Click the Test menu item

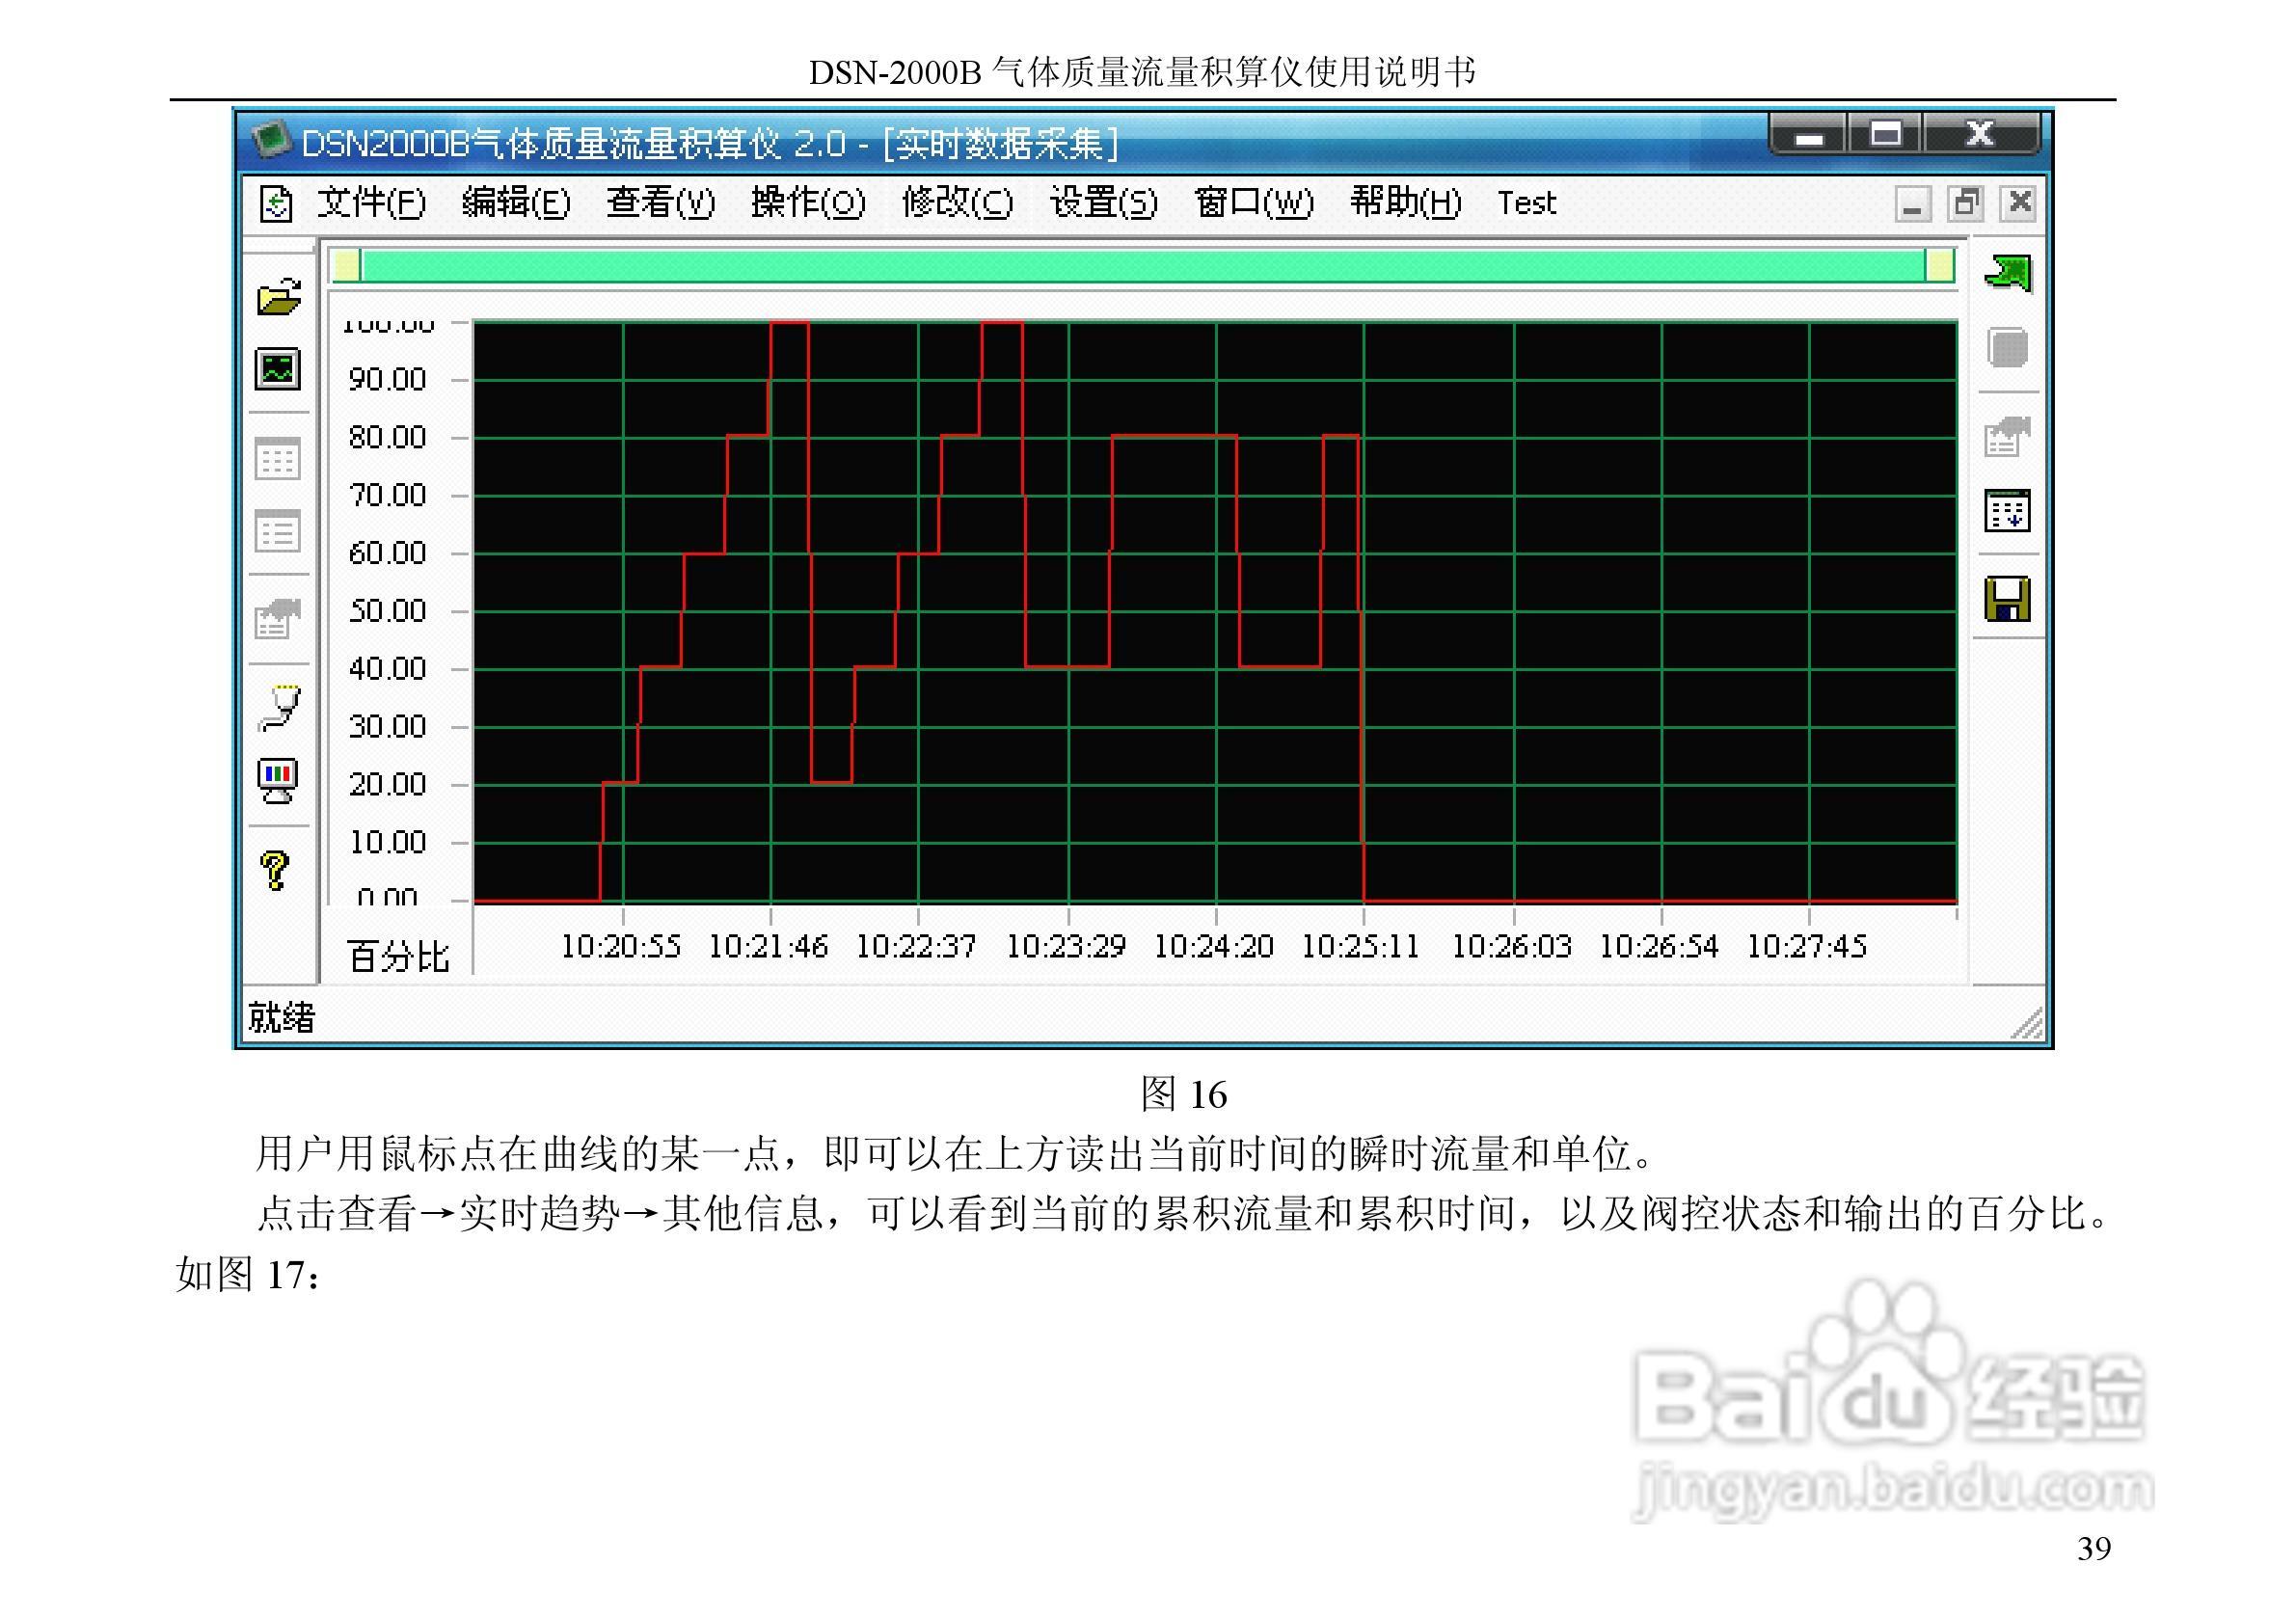(1526, 203)
